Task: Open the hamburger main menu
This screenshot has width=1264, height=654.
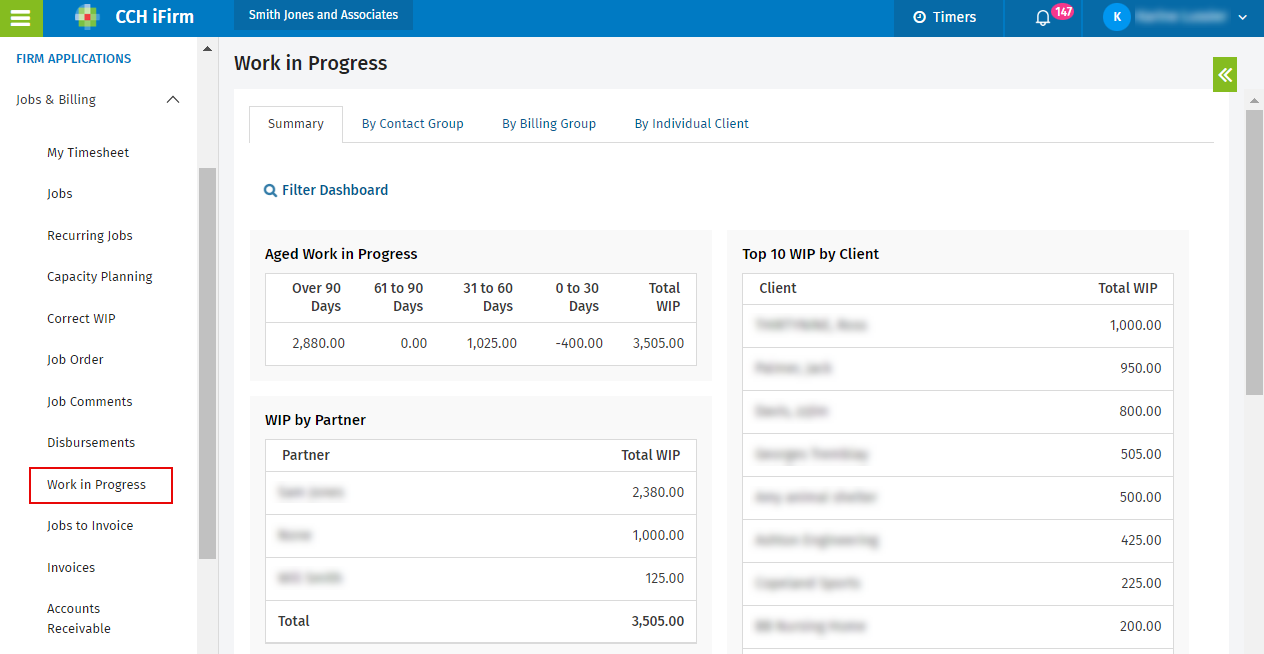Action: pos(22,18)
